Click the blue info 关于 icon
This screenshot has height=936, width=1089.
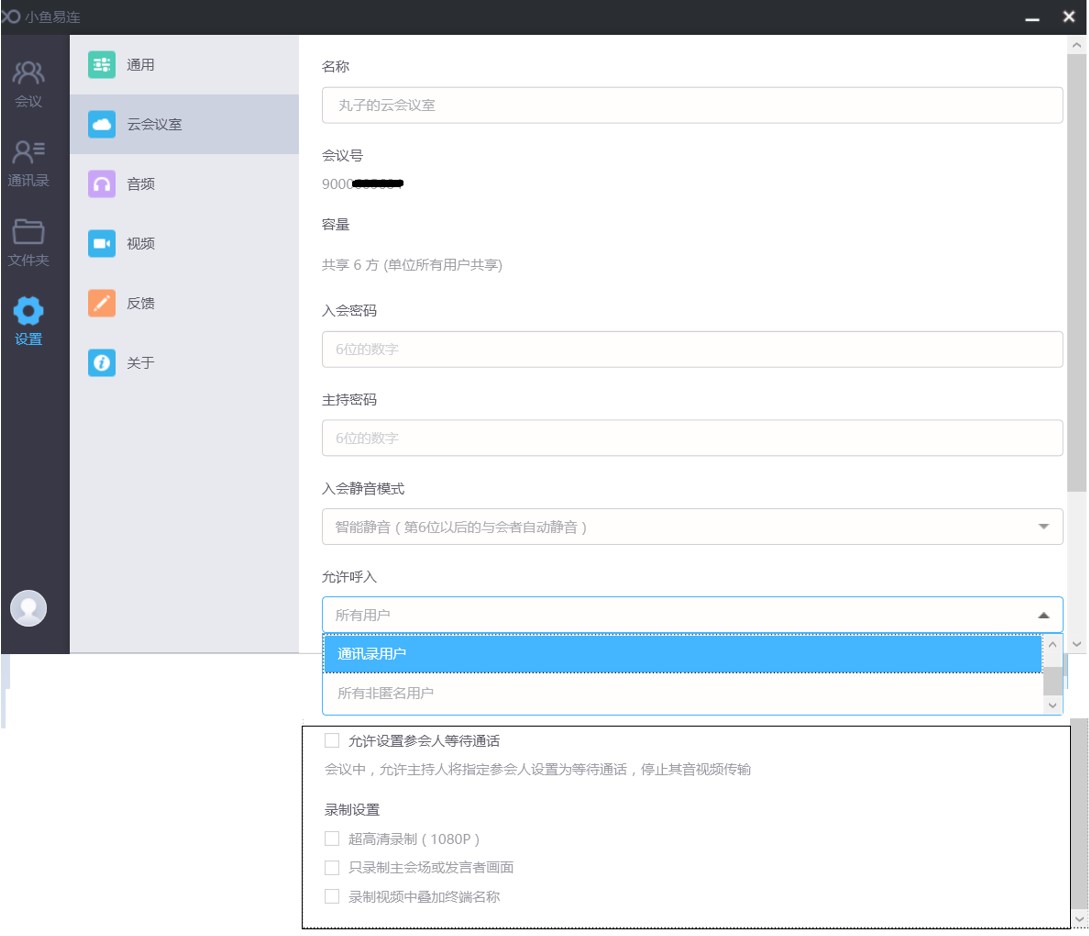click(x=102, y=362)
